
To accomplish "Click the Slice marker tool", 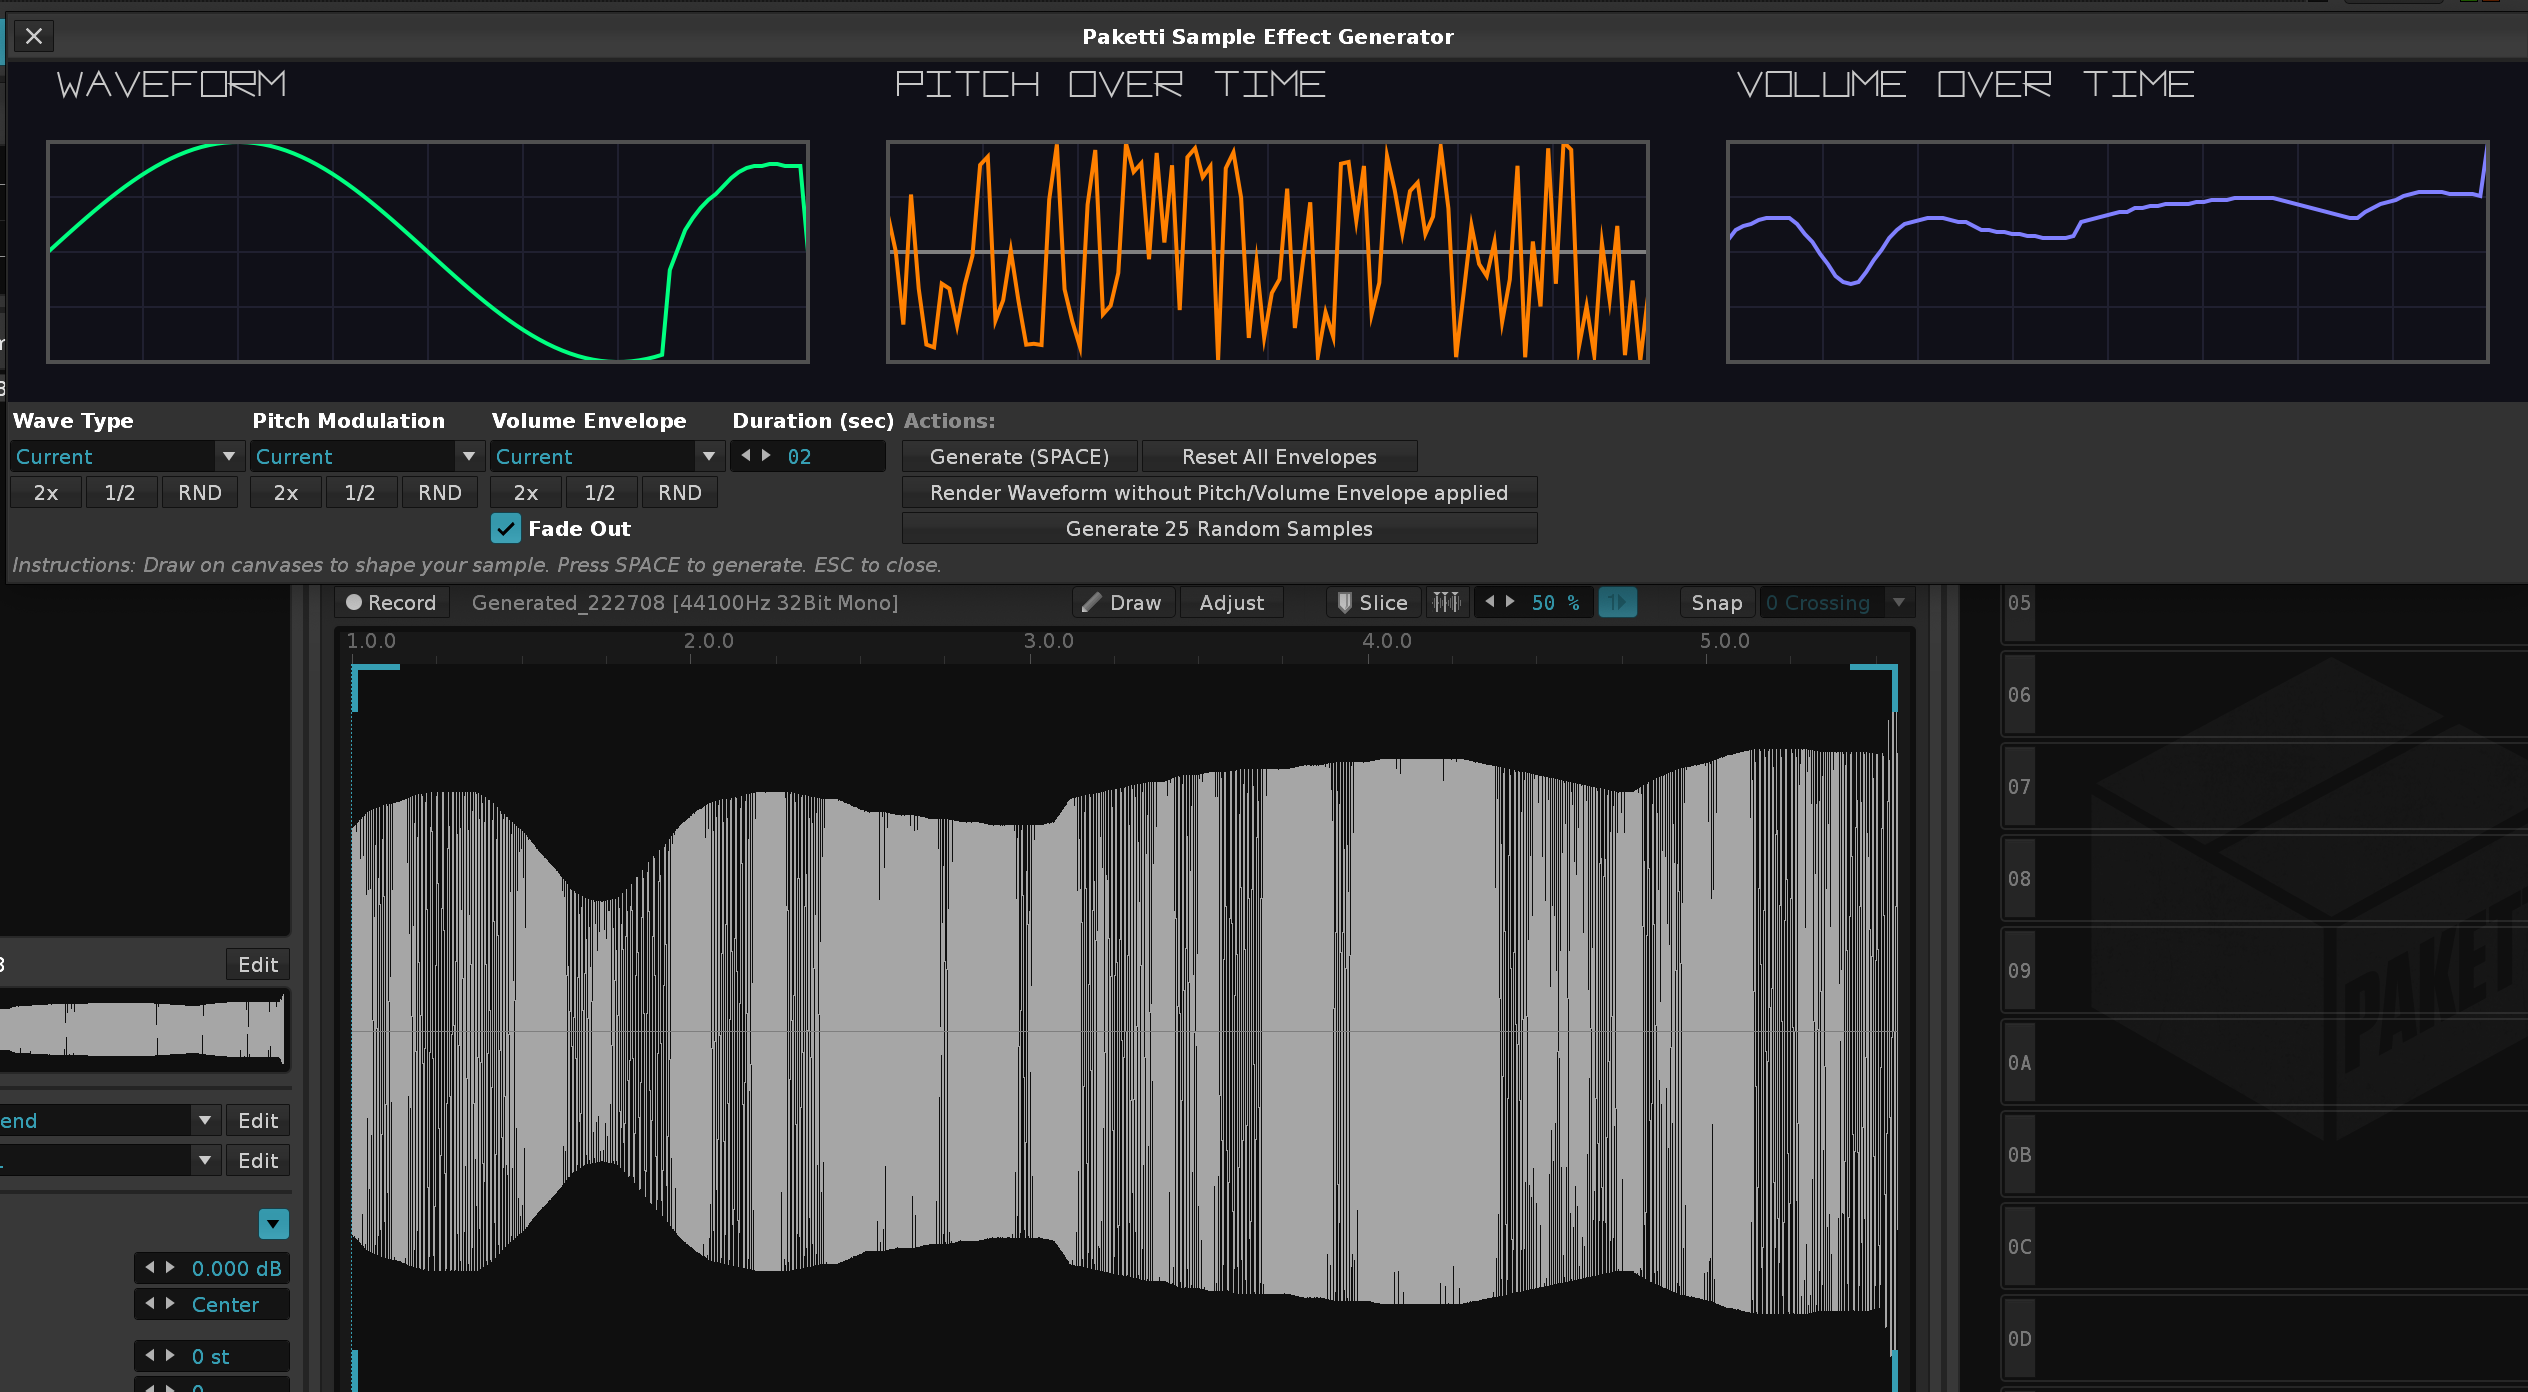I will [1372, 603].
